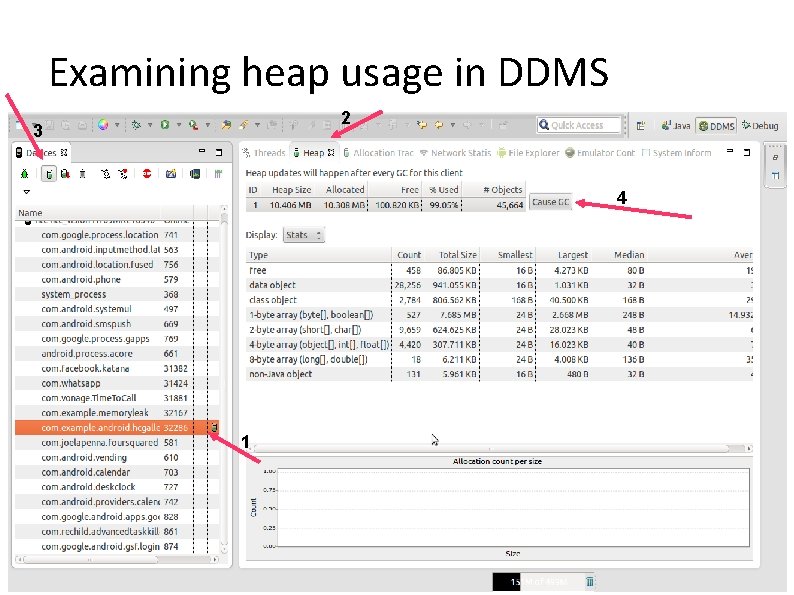Click the Devices list horizontal scrollbar
Viewport: 794px width, 595px height.
point(117,559)
